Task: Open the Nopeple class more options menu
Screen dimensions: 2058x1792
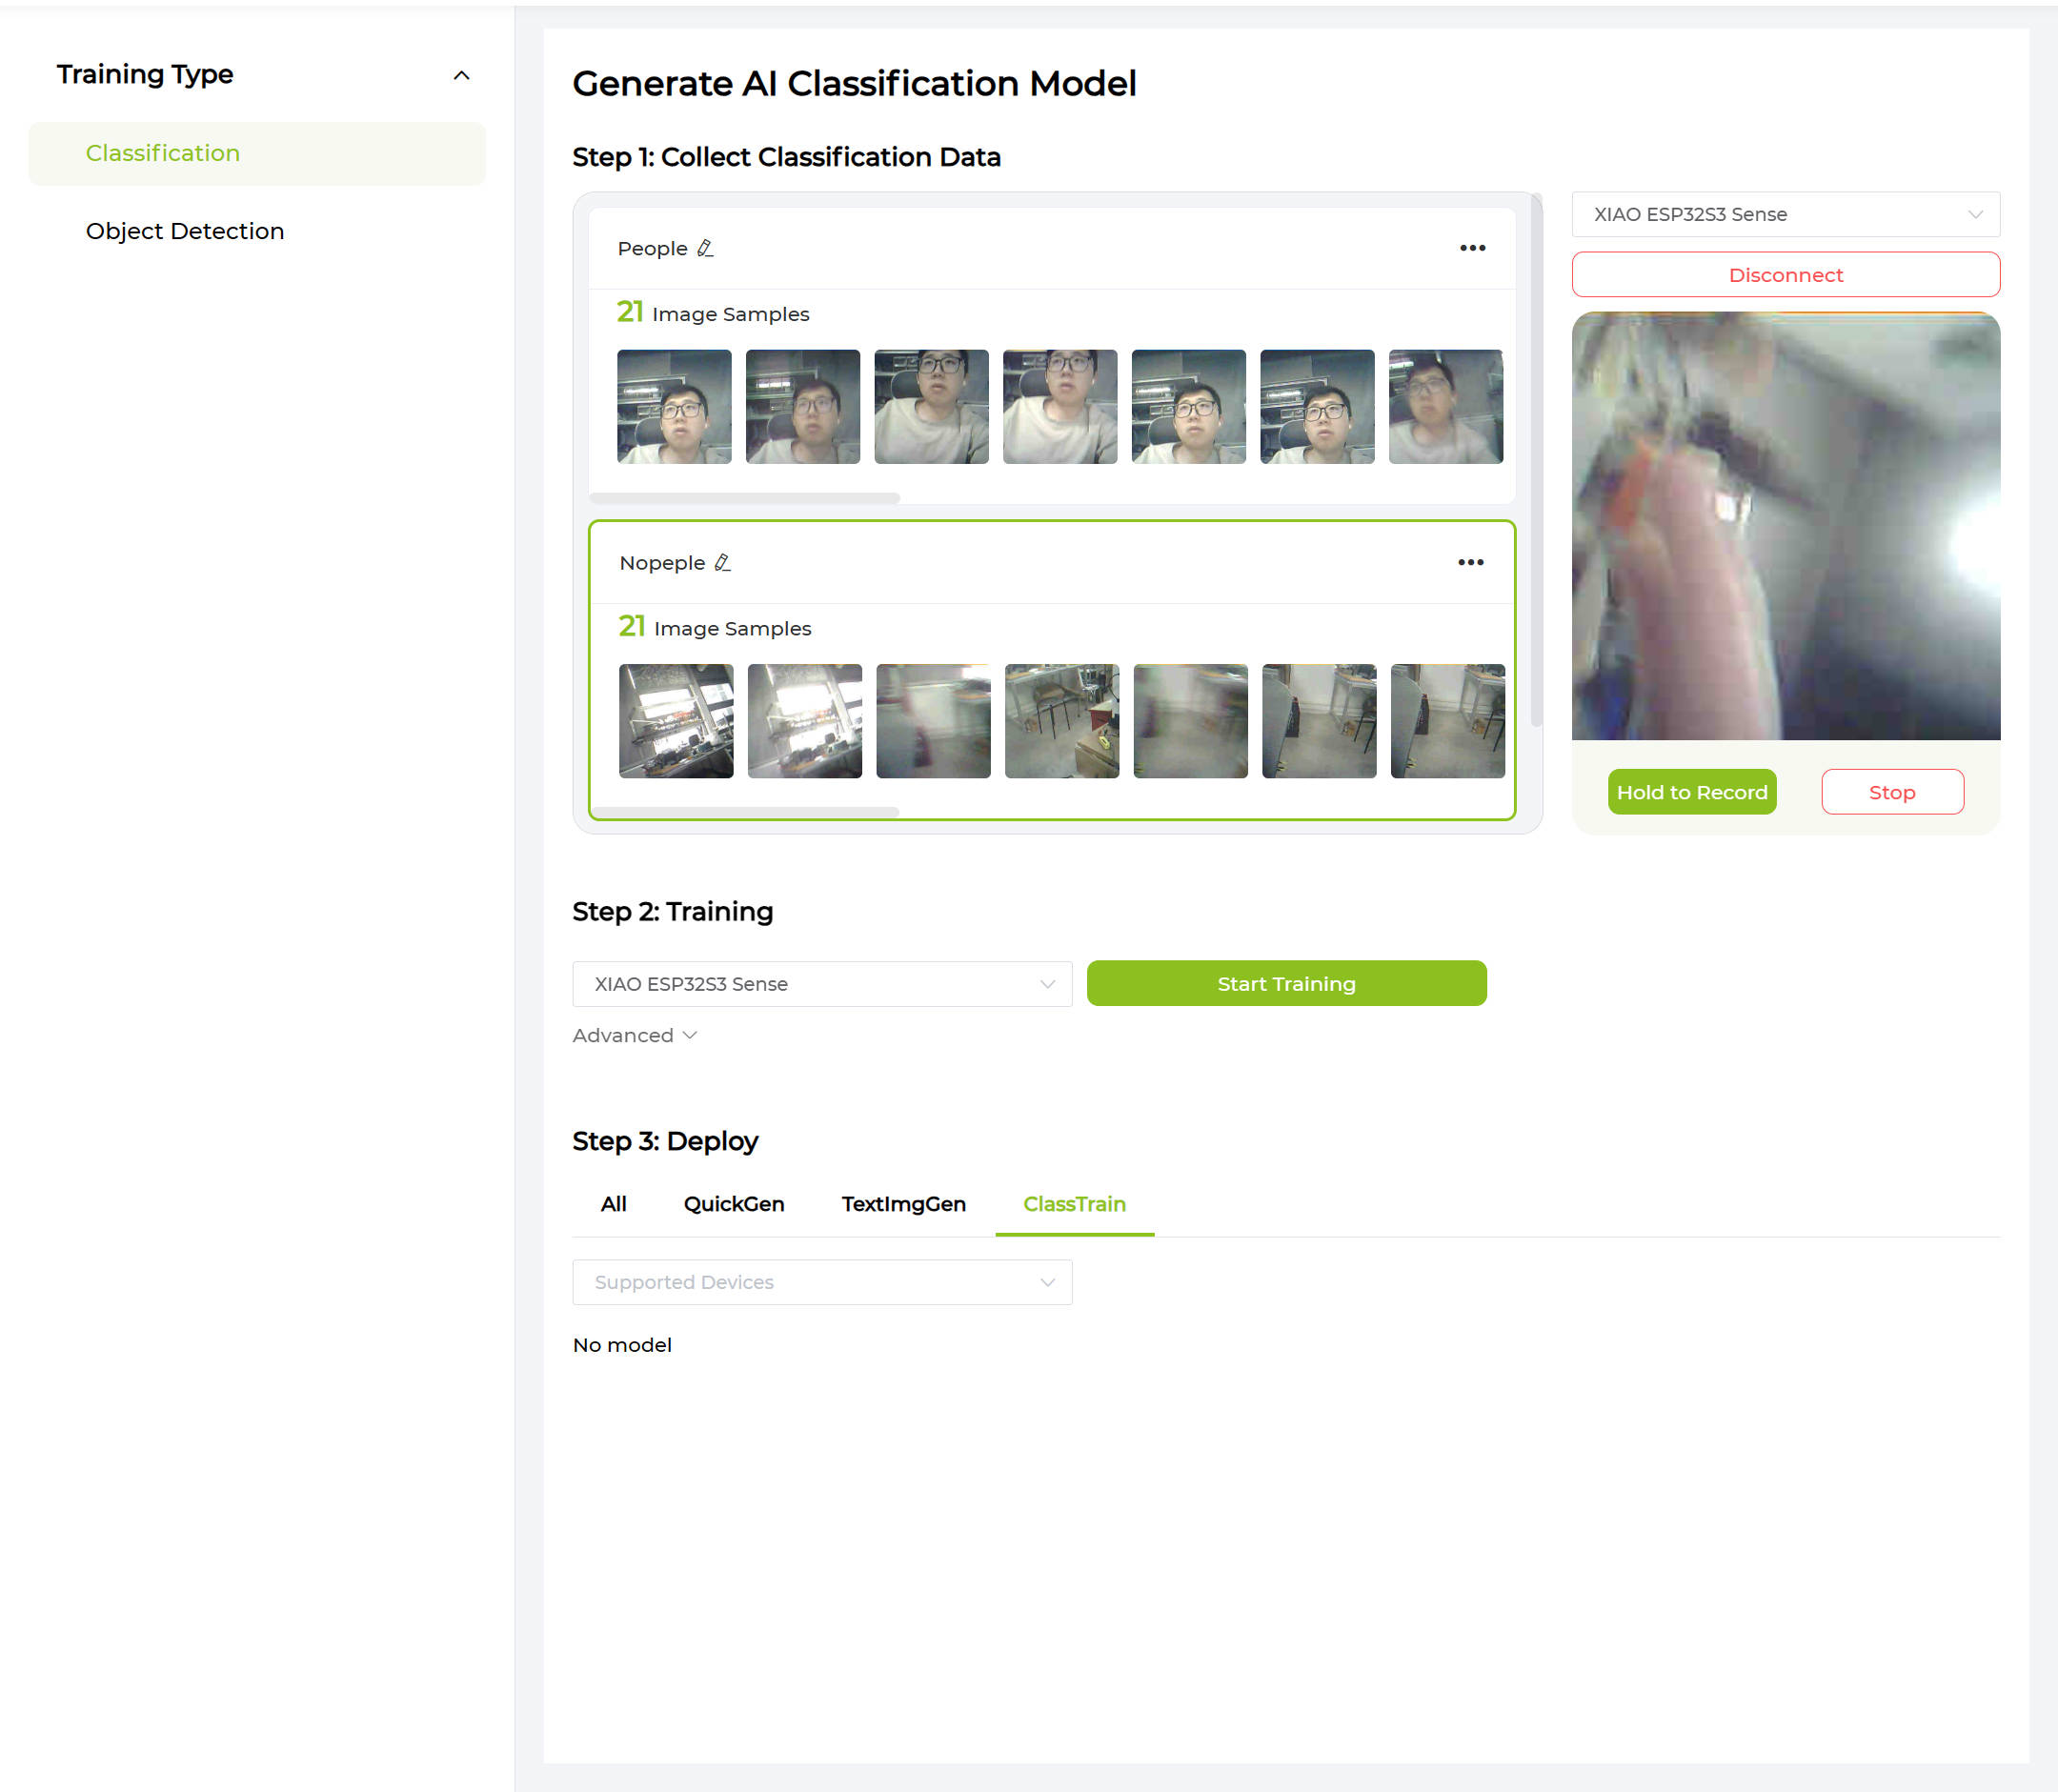Action: tap(1470, 562)
